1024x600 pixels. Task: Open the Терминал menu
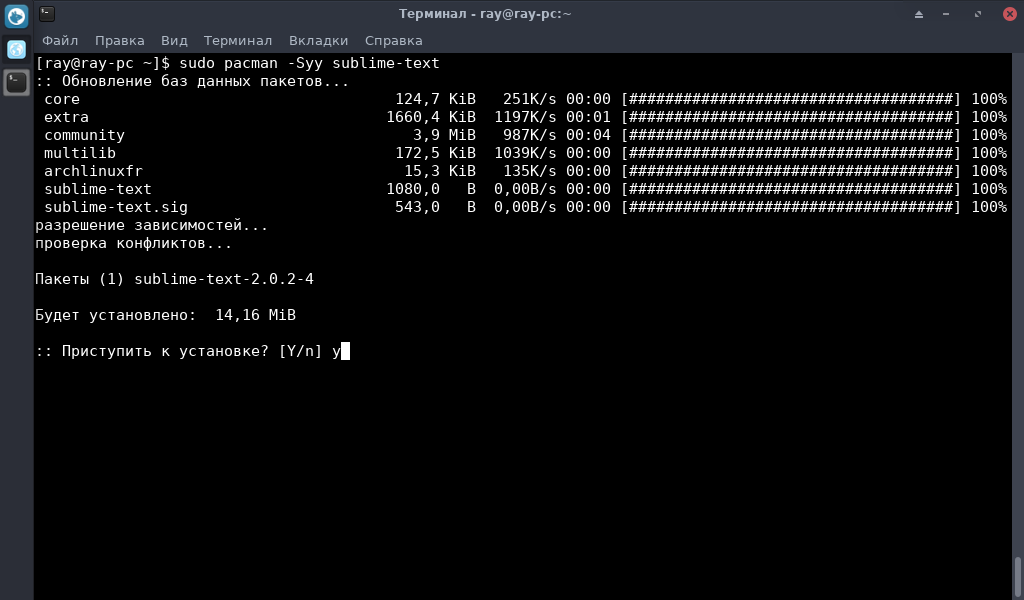pos(238,41)
